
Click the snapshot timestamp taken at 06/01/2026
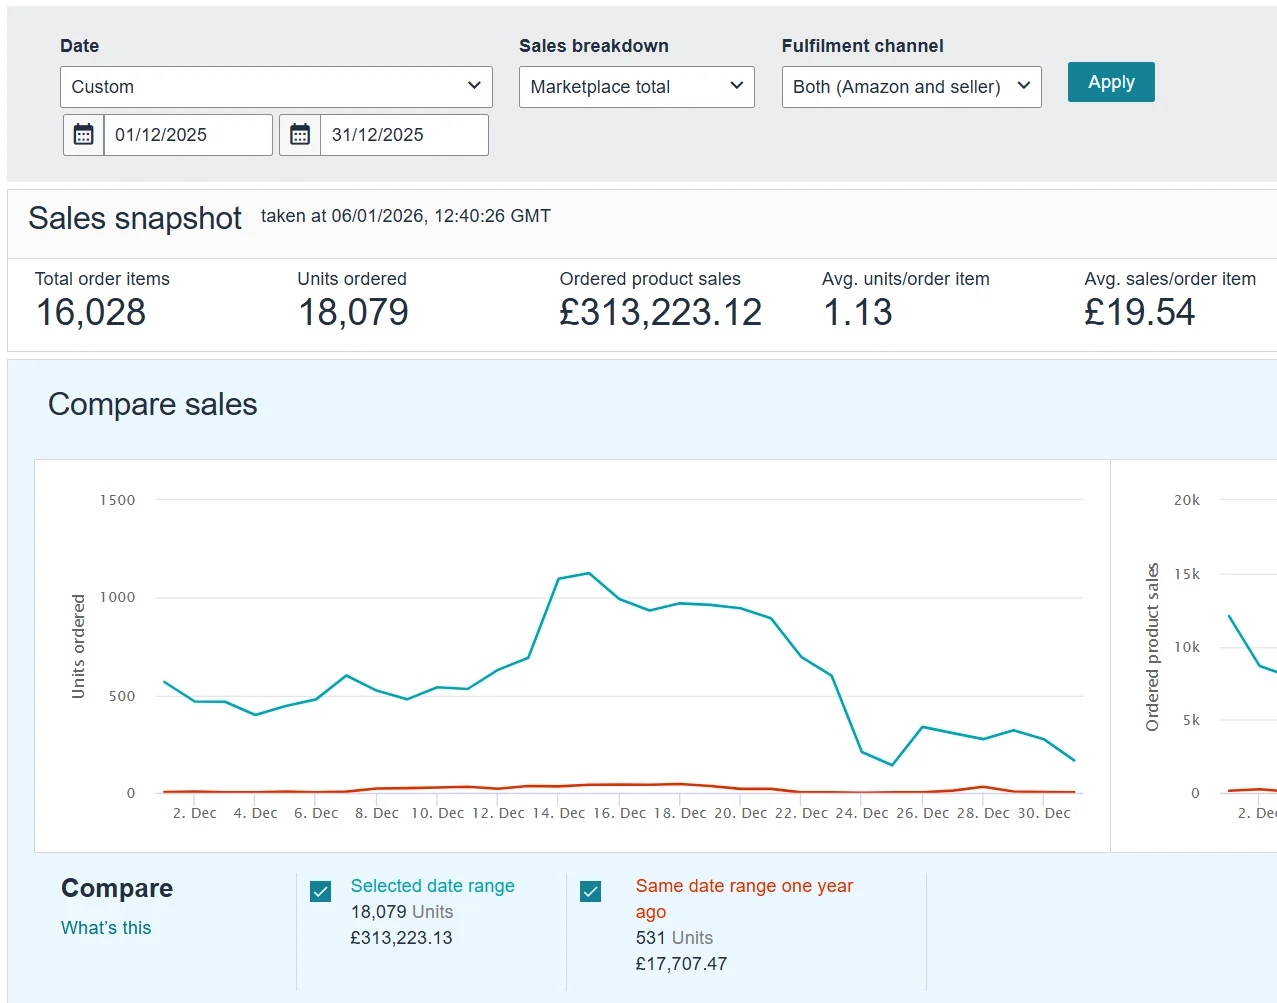(x=406, y=216)
